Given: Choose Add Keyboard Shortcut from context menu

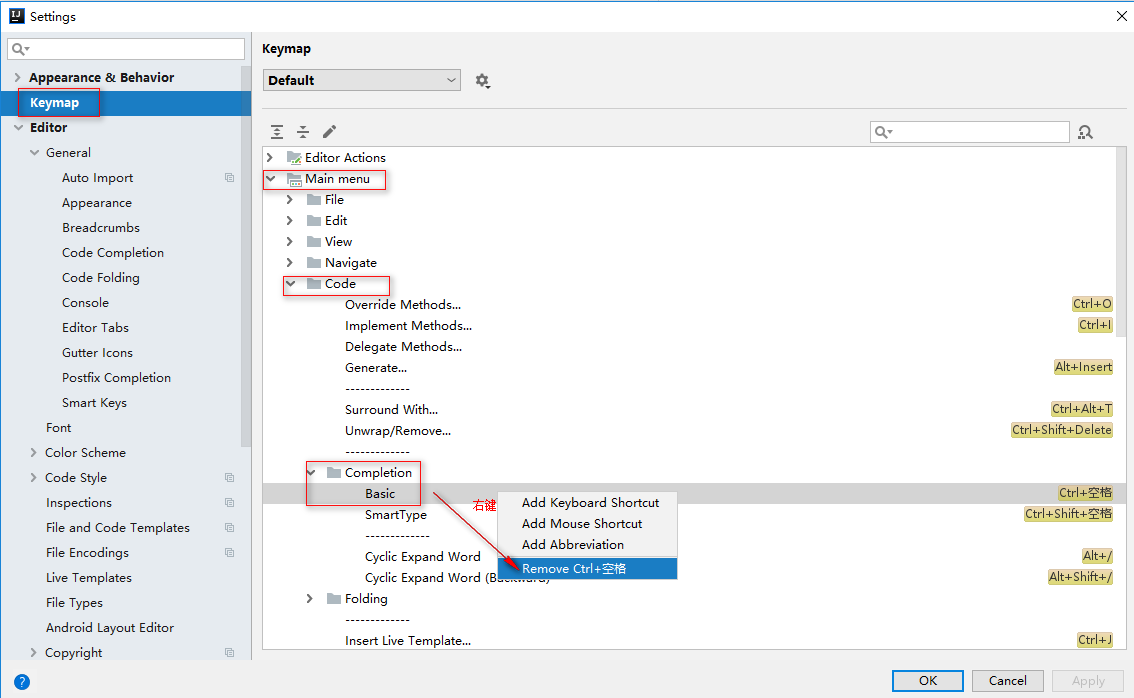Looking at the screenshot, I should 588,503.
